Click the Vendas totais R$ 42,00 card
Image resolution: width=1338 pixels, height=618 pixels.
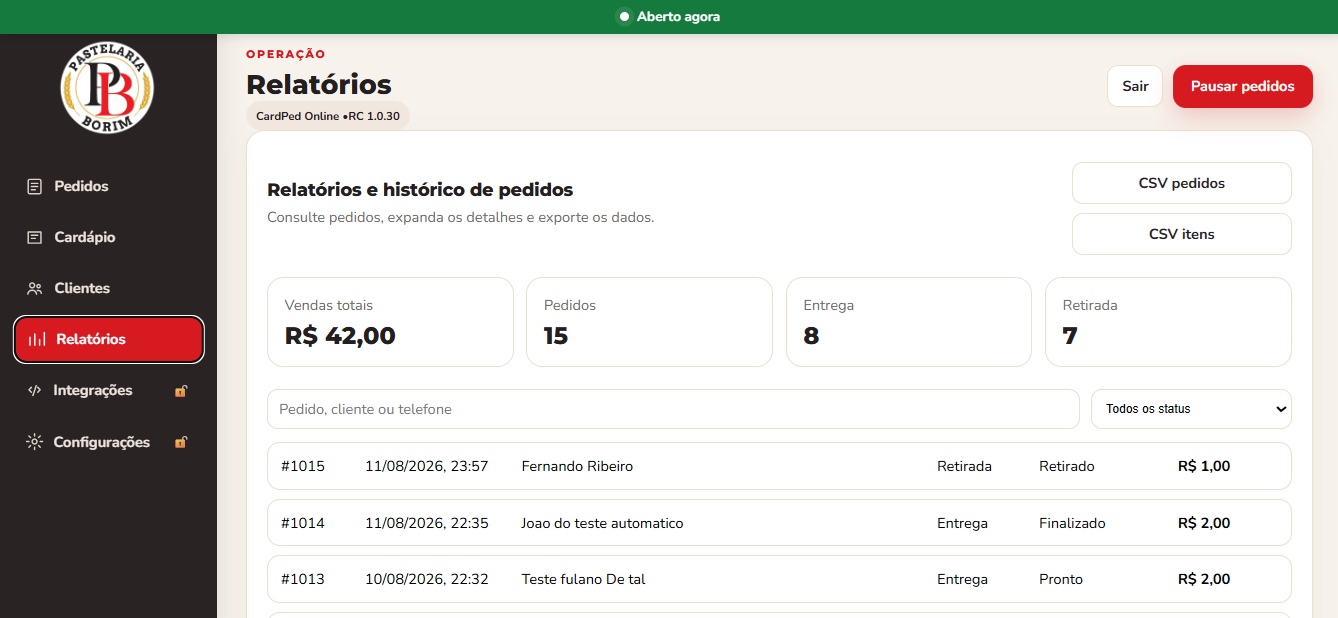[x=390, y=322]
